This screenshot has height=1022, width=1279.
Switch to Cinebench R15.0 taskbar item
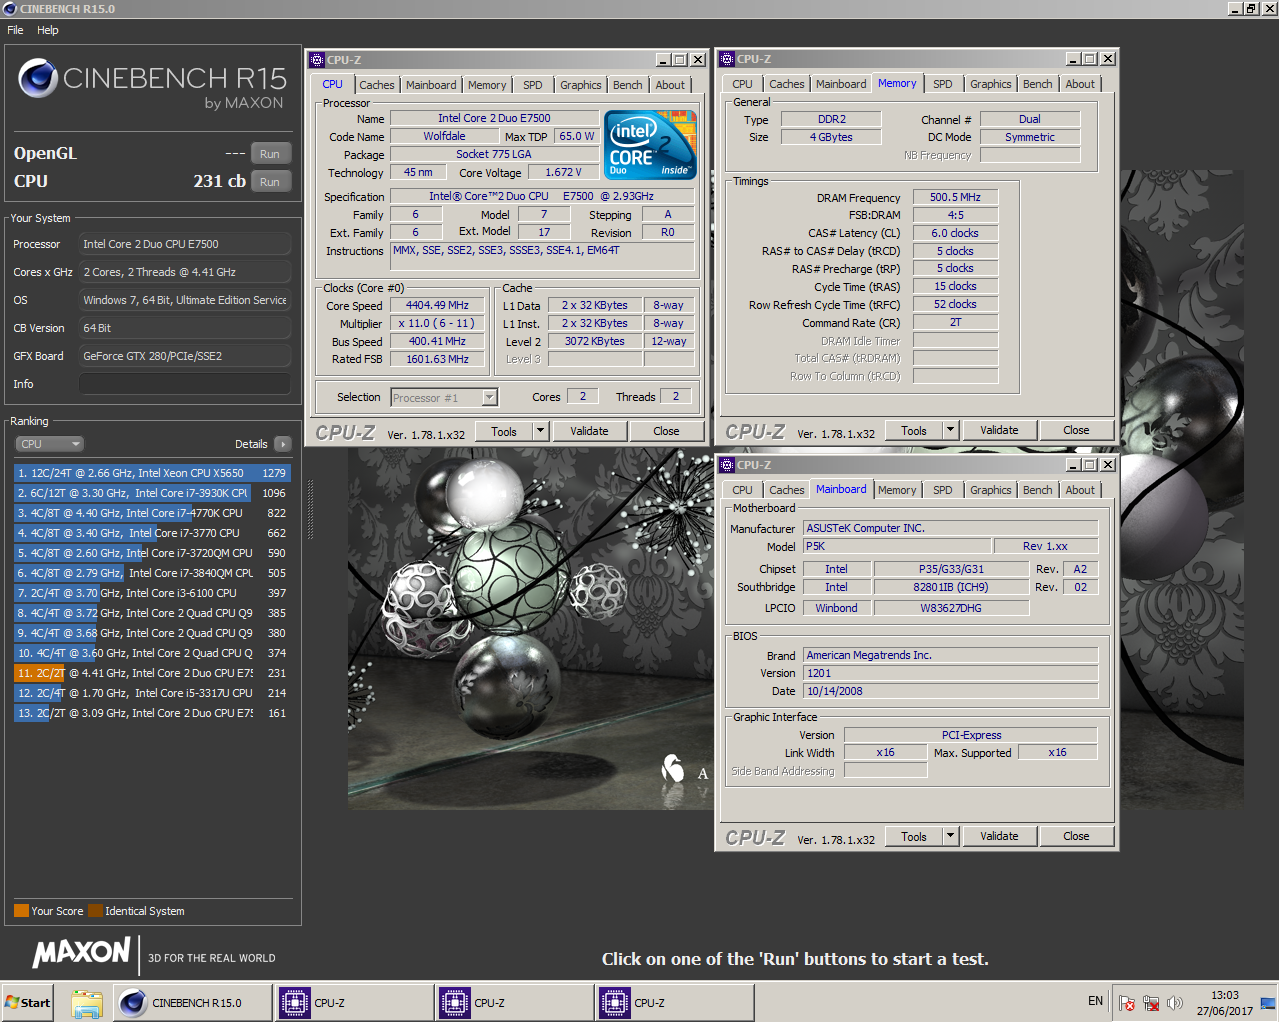tap(192, 1003)
